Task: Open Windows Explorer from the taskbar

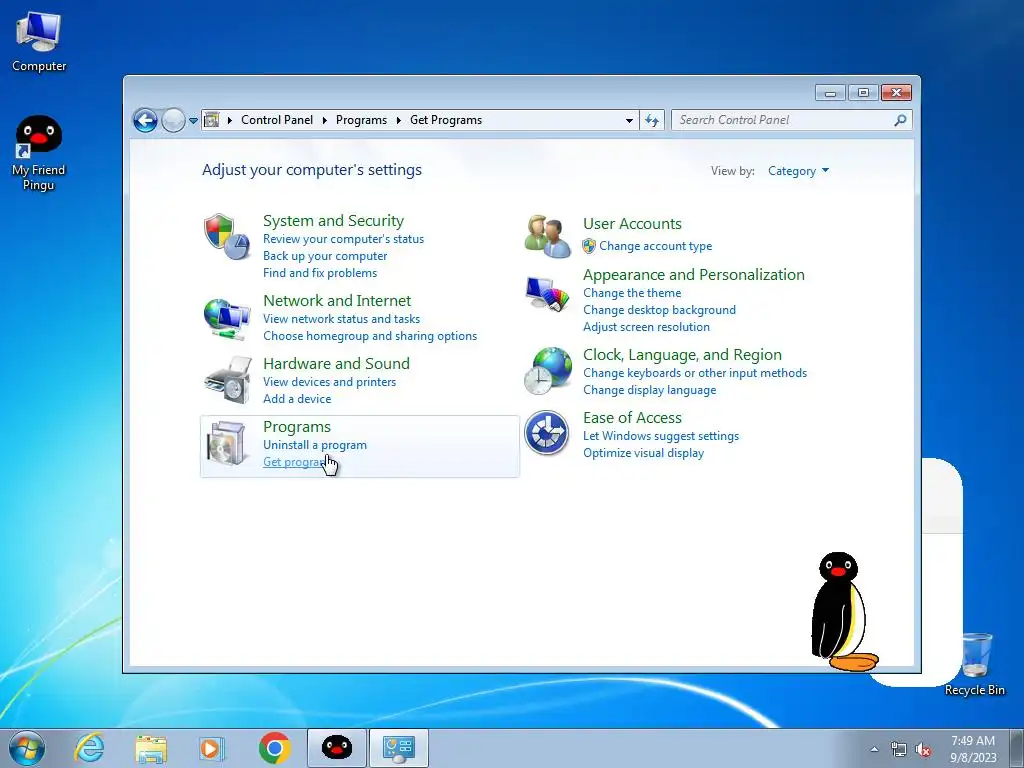Action: (x=151, y=748)
